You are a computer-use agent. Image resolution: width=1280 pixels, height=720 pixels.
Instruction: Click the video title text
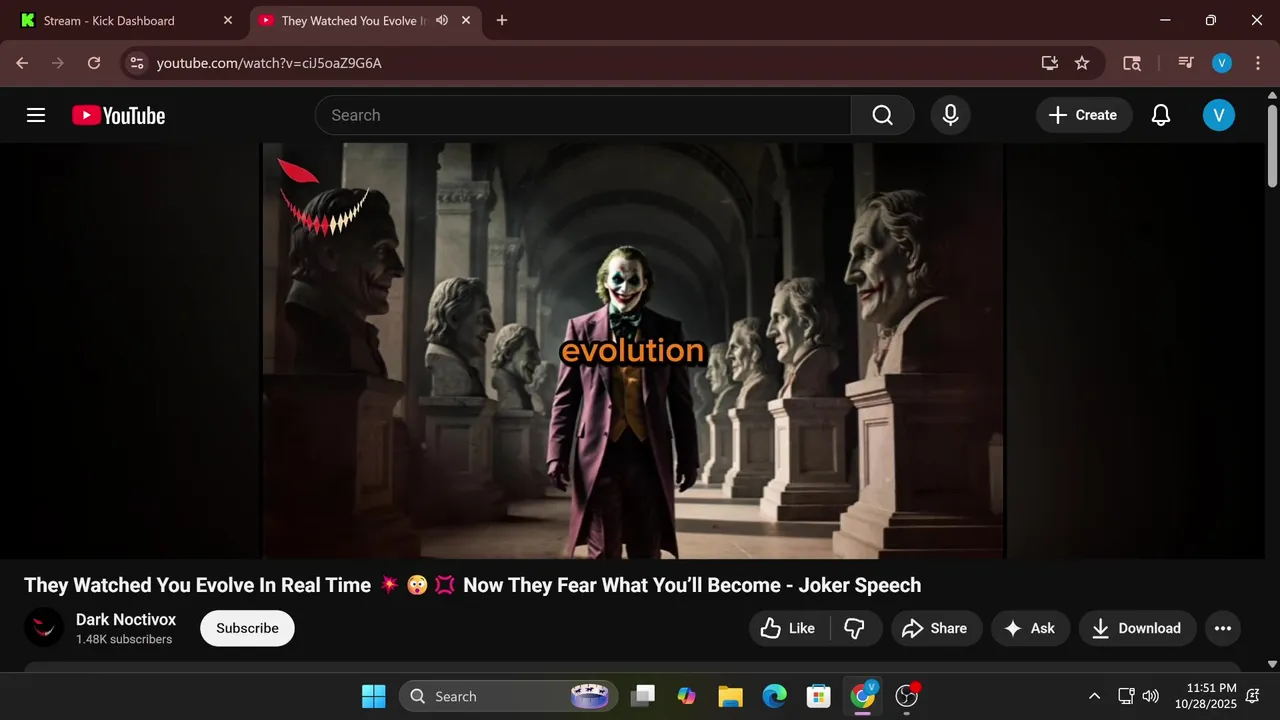point(472,585)
